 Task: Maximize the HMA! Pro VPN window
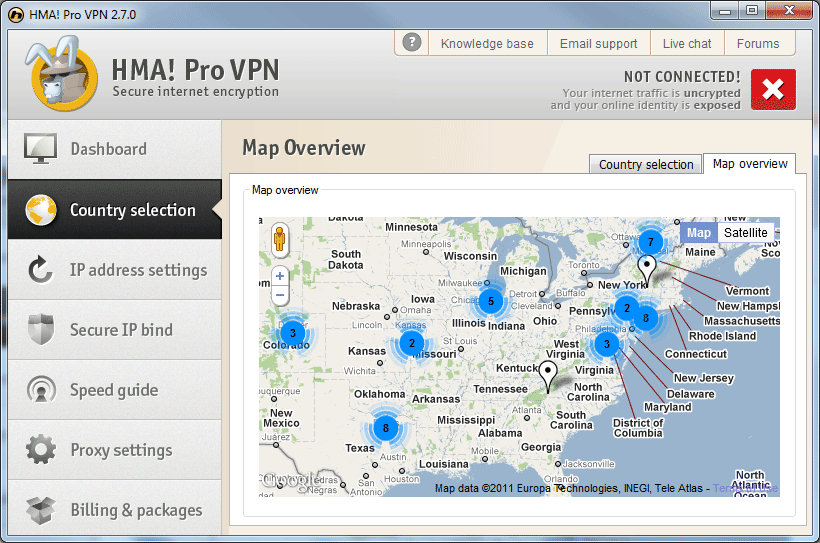click(x=751, y=10)
